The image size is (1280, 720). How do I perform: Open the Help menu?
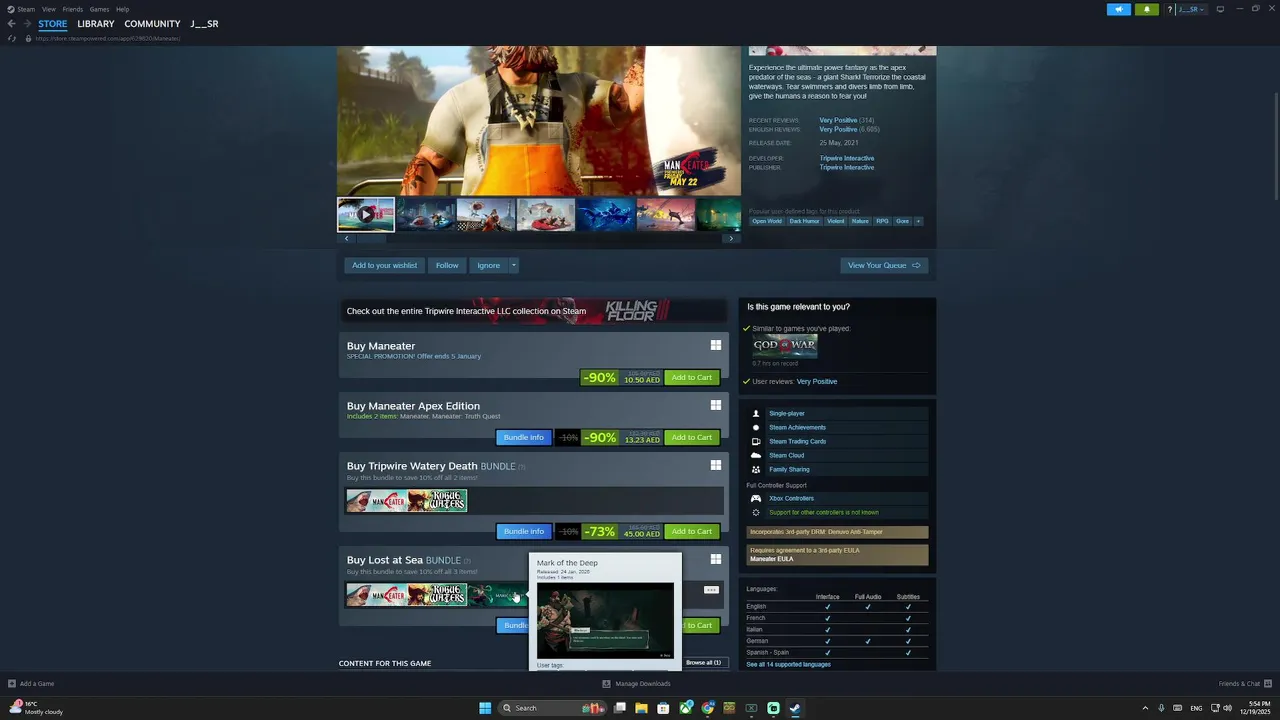coord(122,9)
